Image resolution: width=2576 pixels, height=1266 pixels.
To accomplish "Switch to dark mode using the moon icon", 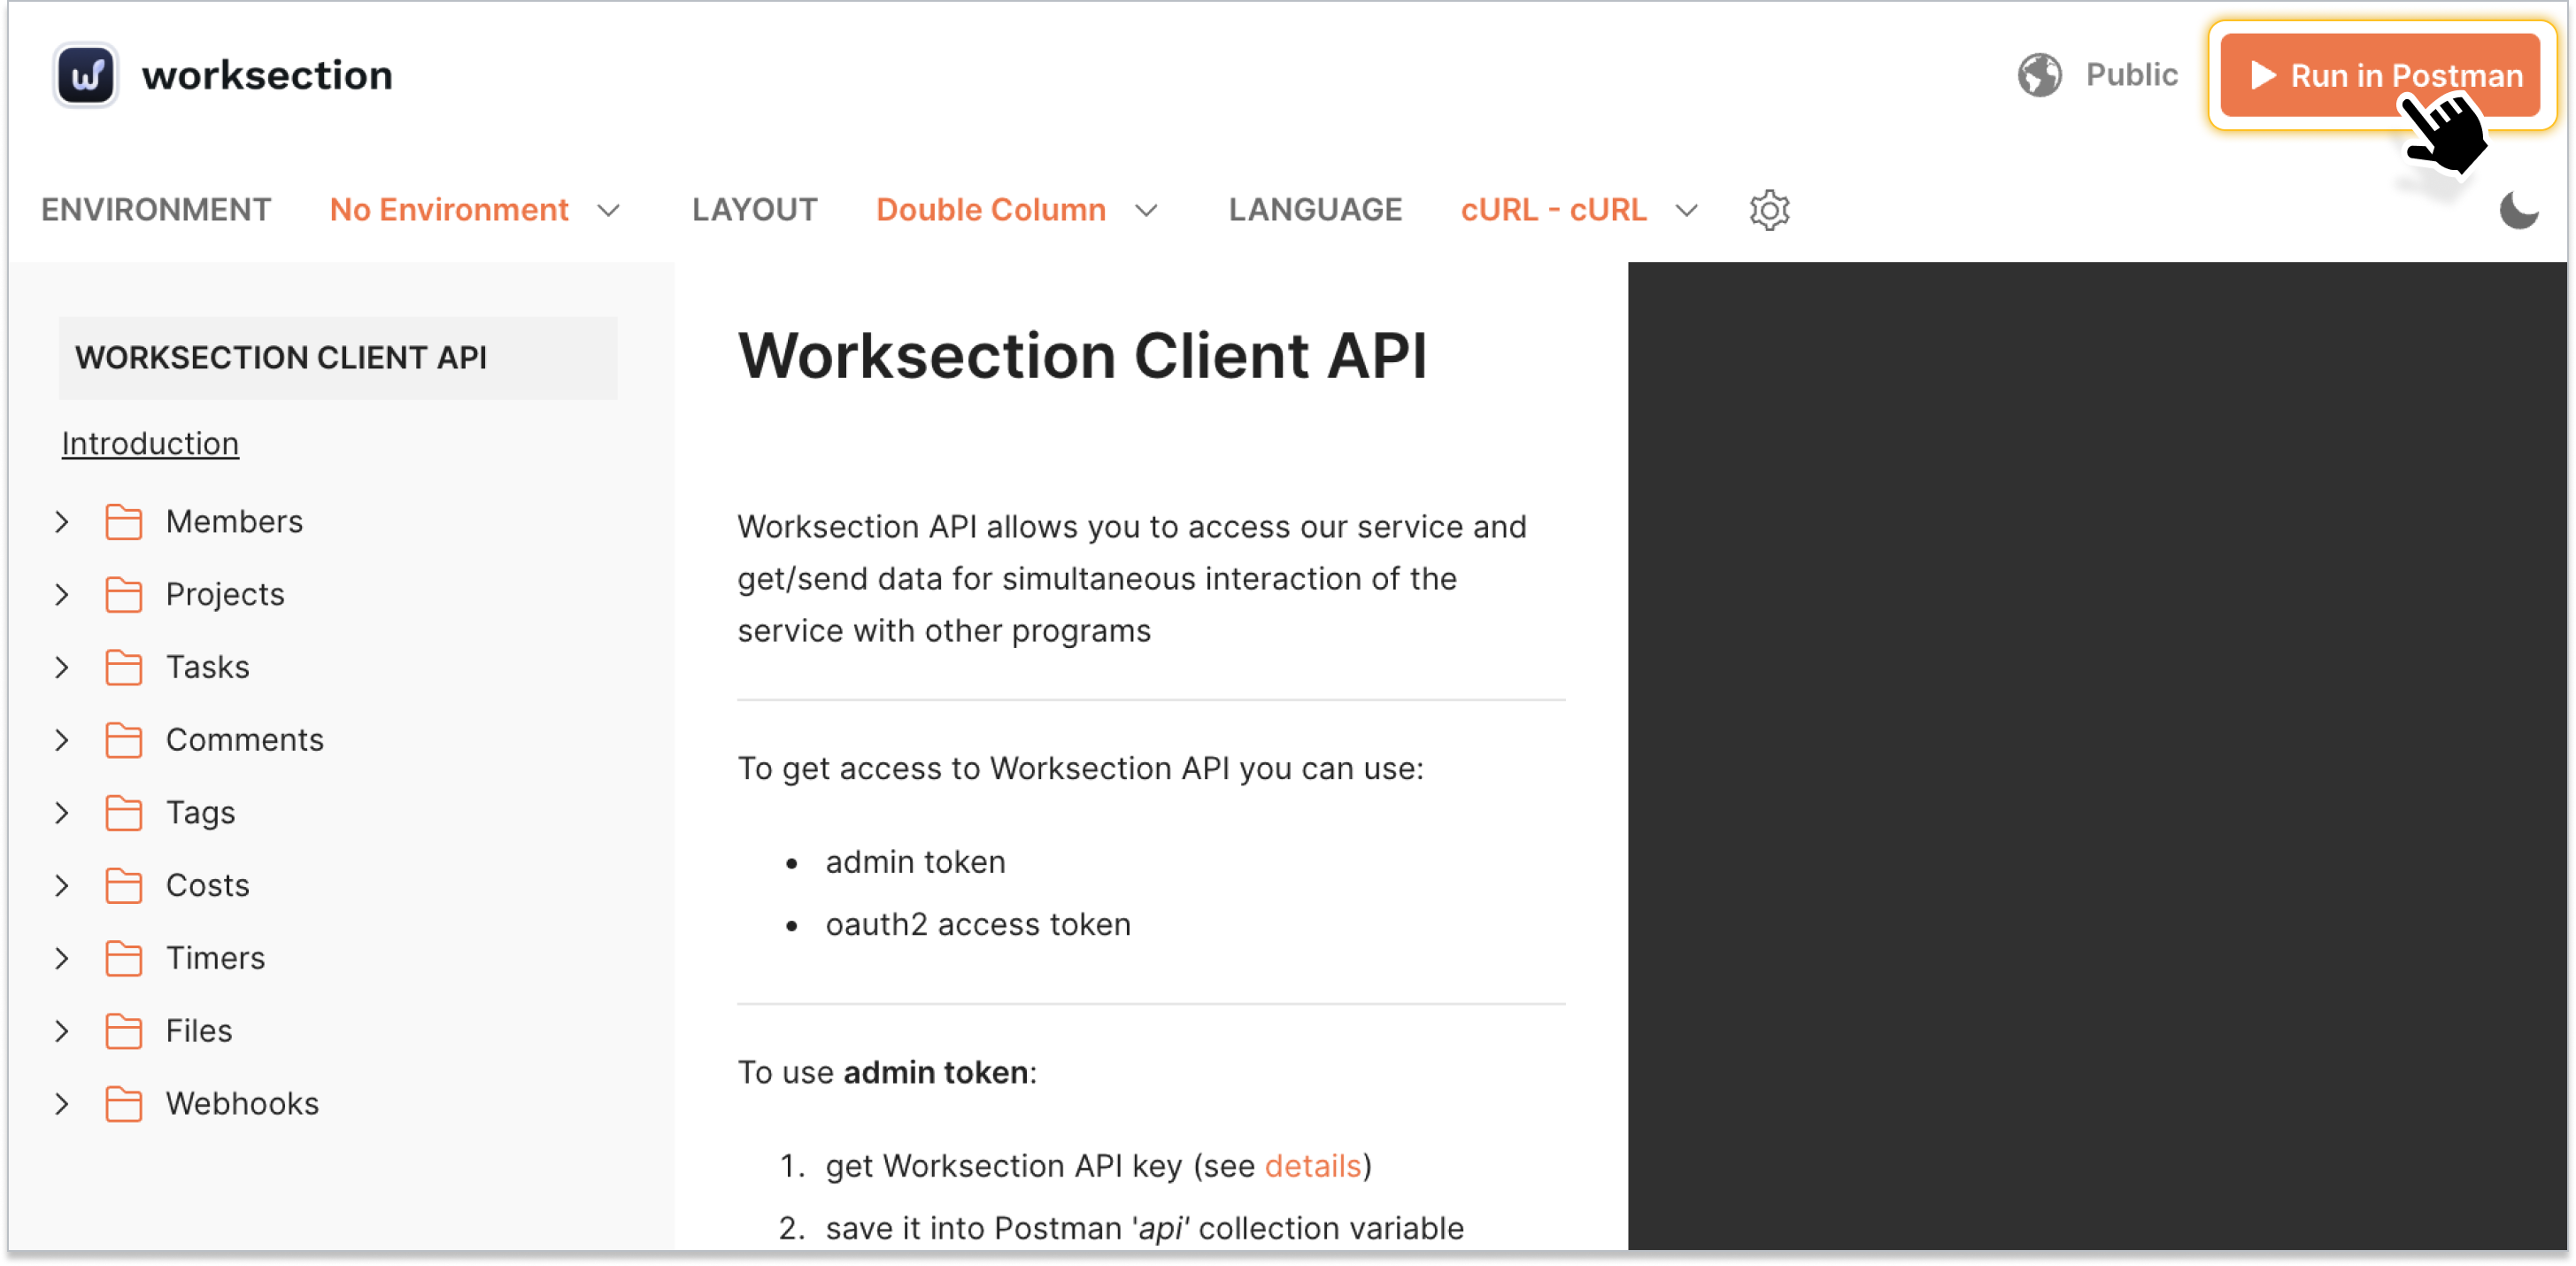I will 2519,210.
